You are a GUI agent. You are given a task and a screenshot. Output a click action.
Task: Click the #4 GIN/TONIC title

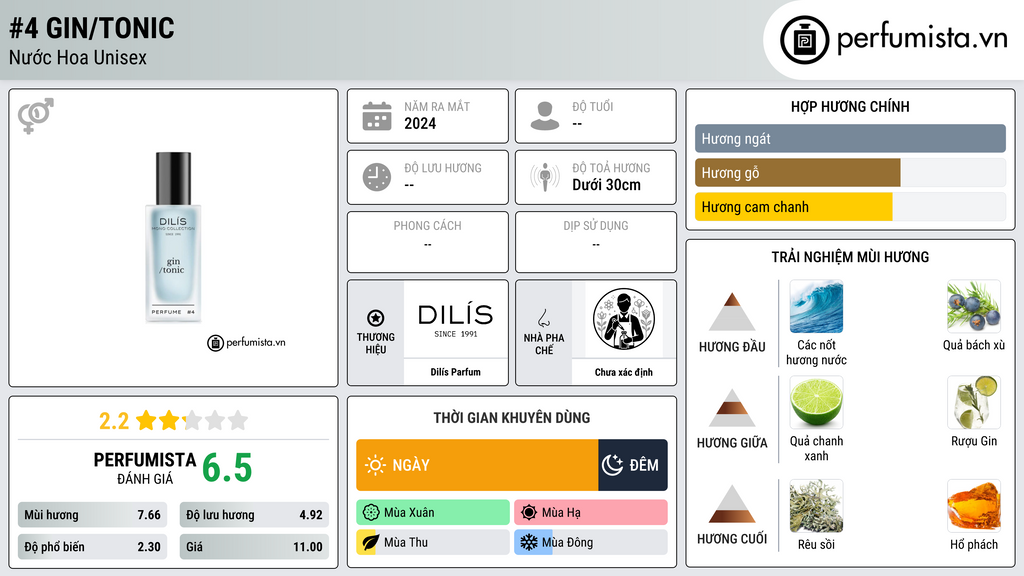coord(92,29)
